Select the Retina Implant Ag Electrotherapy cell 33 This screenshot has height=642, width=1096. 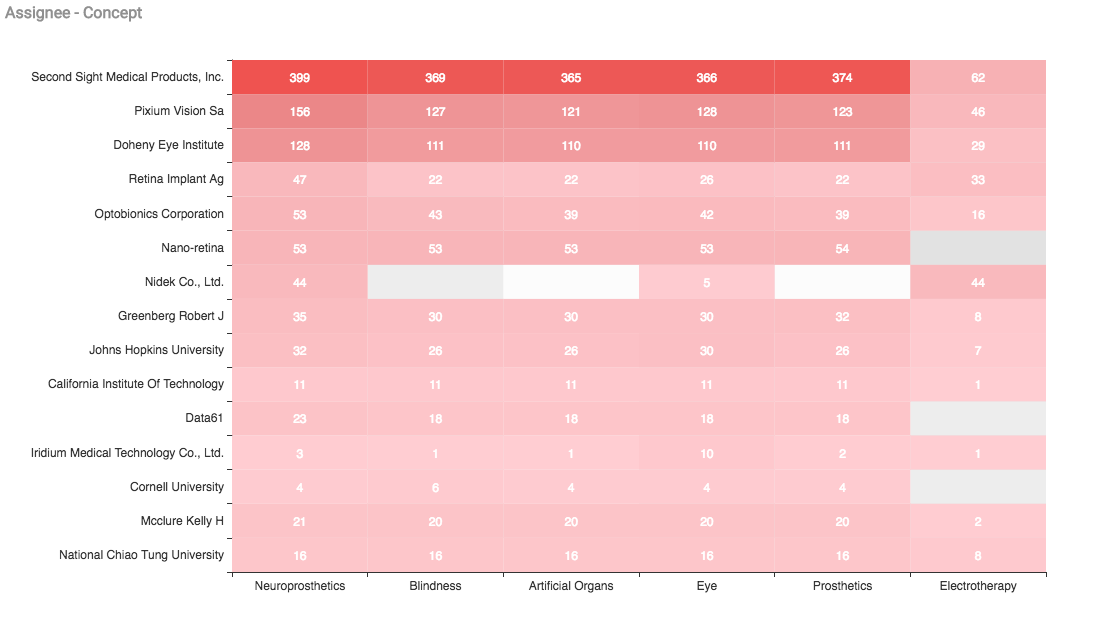[978, 180]
